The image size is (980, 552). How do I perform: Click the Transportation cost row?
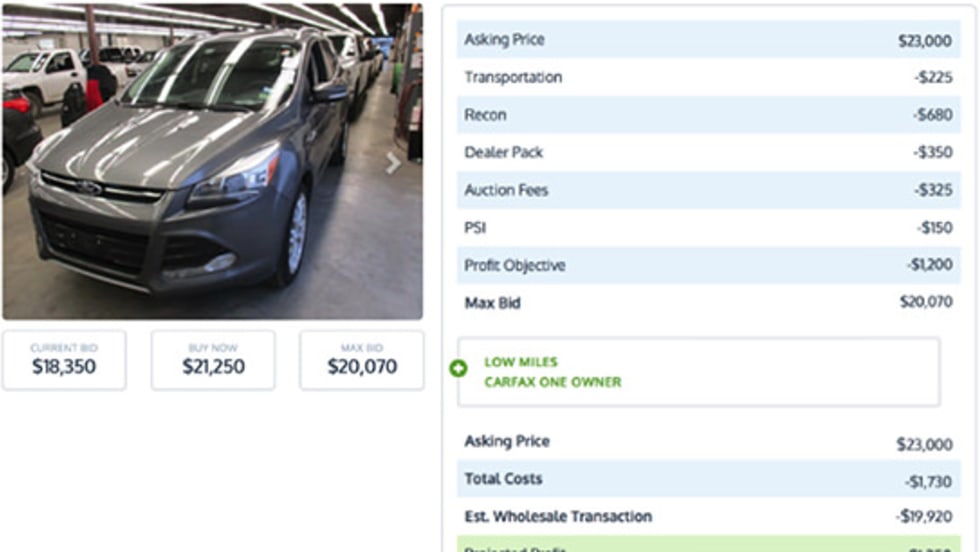pyautogui.click(x=708, y=77)
